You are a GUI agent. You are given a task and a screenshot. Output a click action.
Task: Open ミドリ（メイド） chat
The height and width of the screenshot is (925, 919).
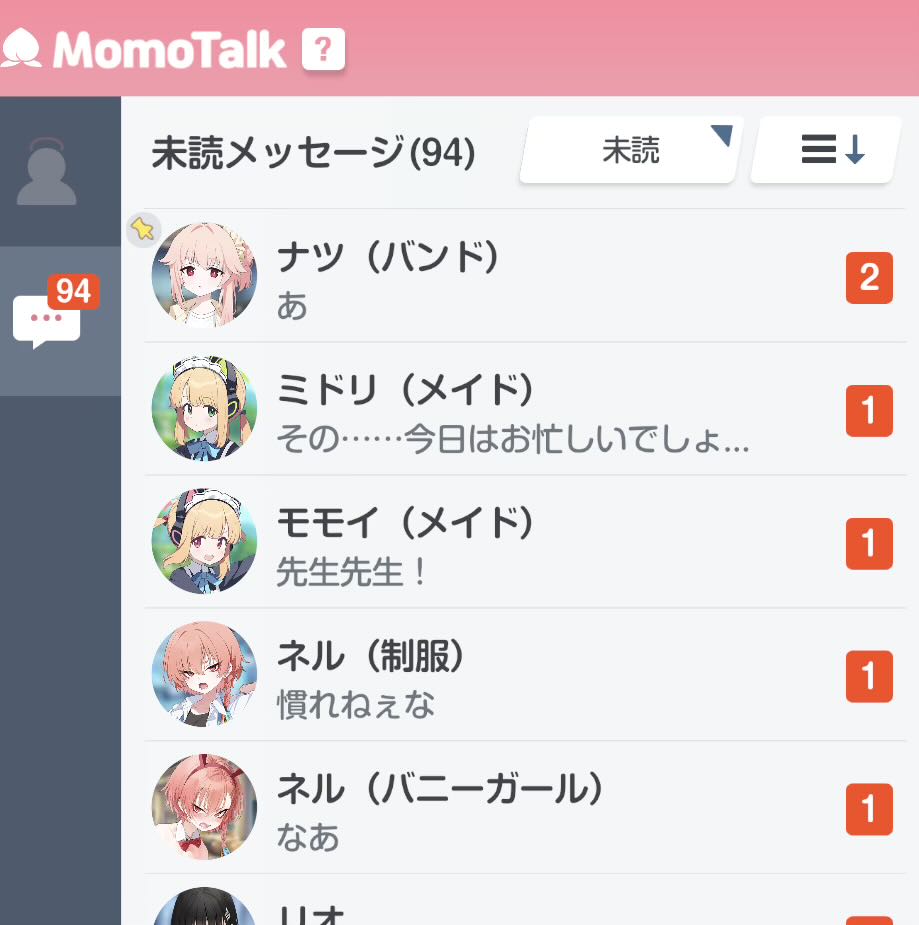[525, 409]
